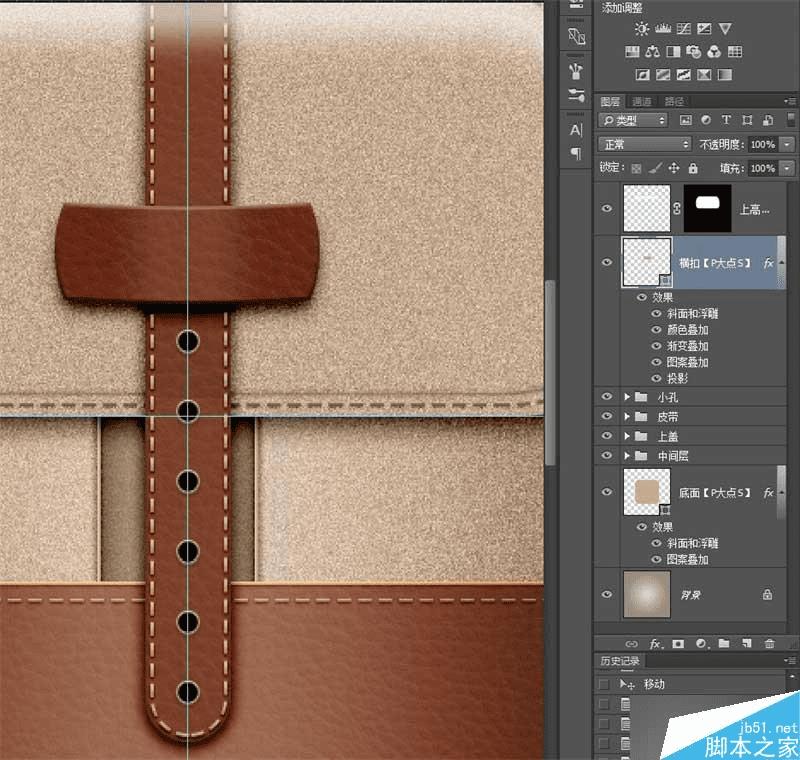The width and height of the screenshot is (800, 760).
Task: Add a Color Balance adjustment
Action: click(653, 52)
